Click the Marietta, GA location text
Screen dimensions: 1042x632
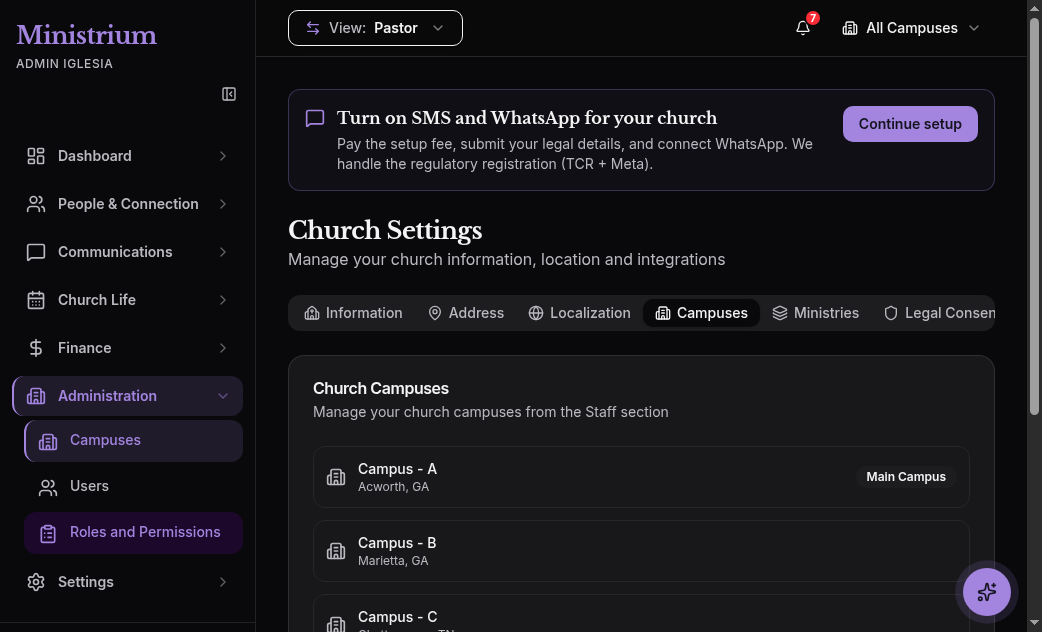[x=393, y=561]
